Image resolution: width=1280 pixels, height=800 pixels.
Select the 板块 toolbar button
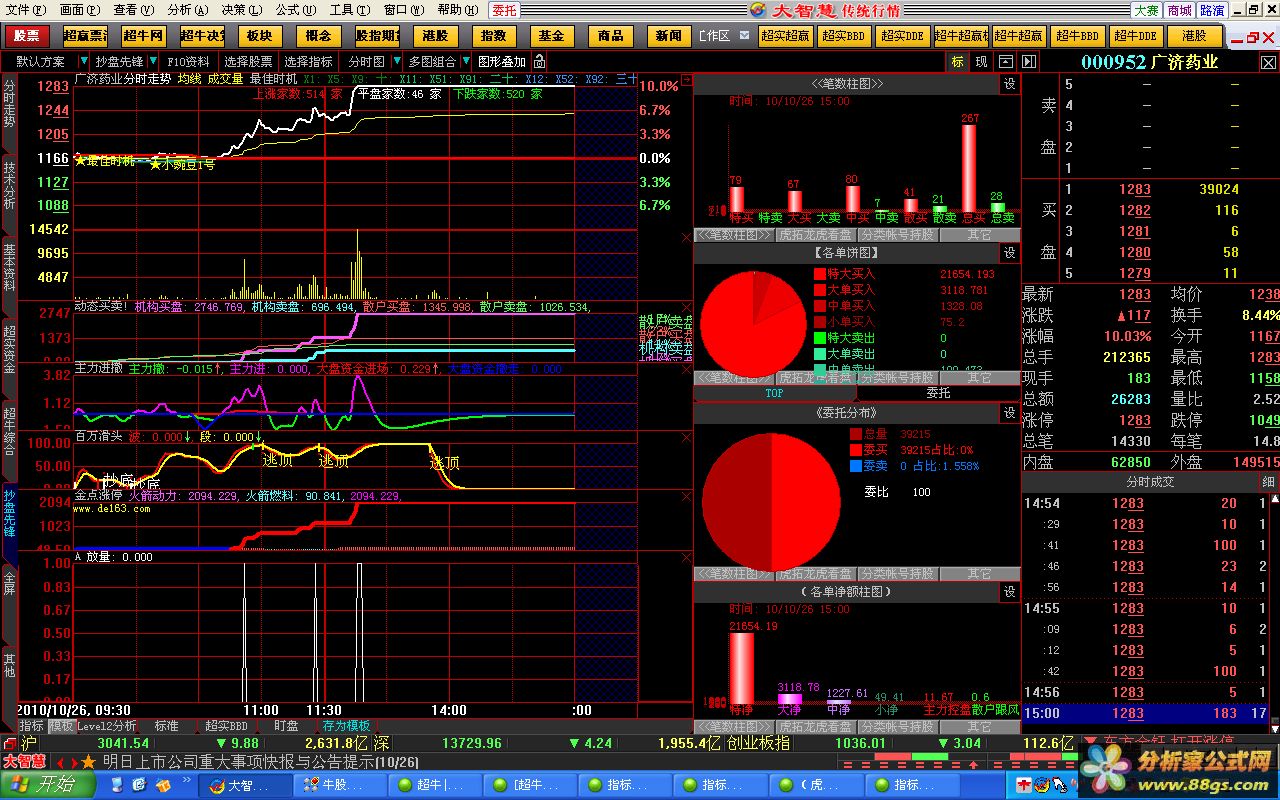coord(259,36)
